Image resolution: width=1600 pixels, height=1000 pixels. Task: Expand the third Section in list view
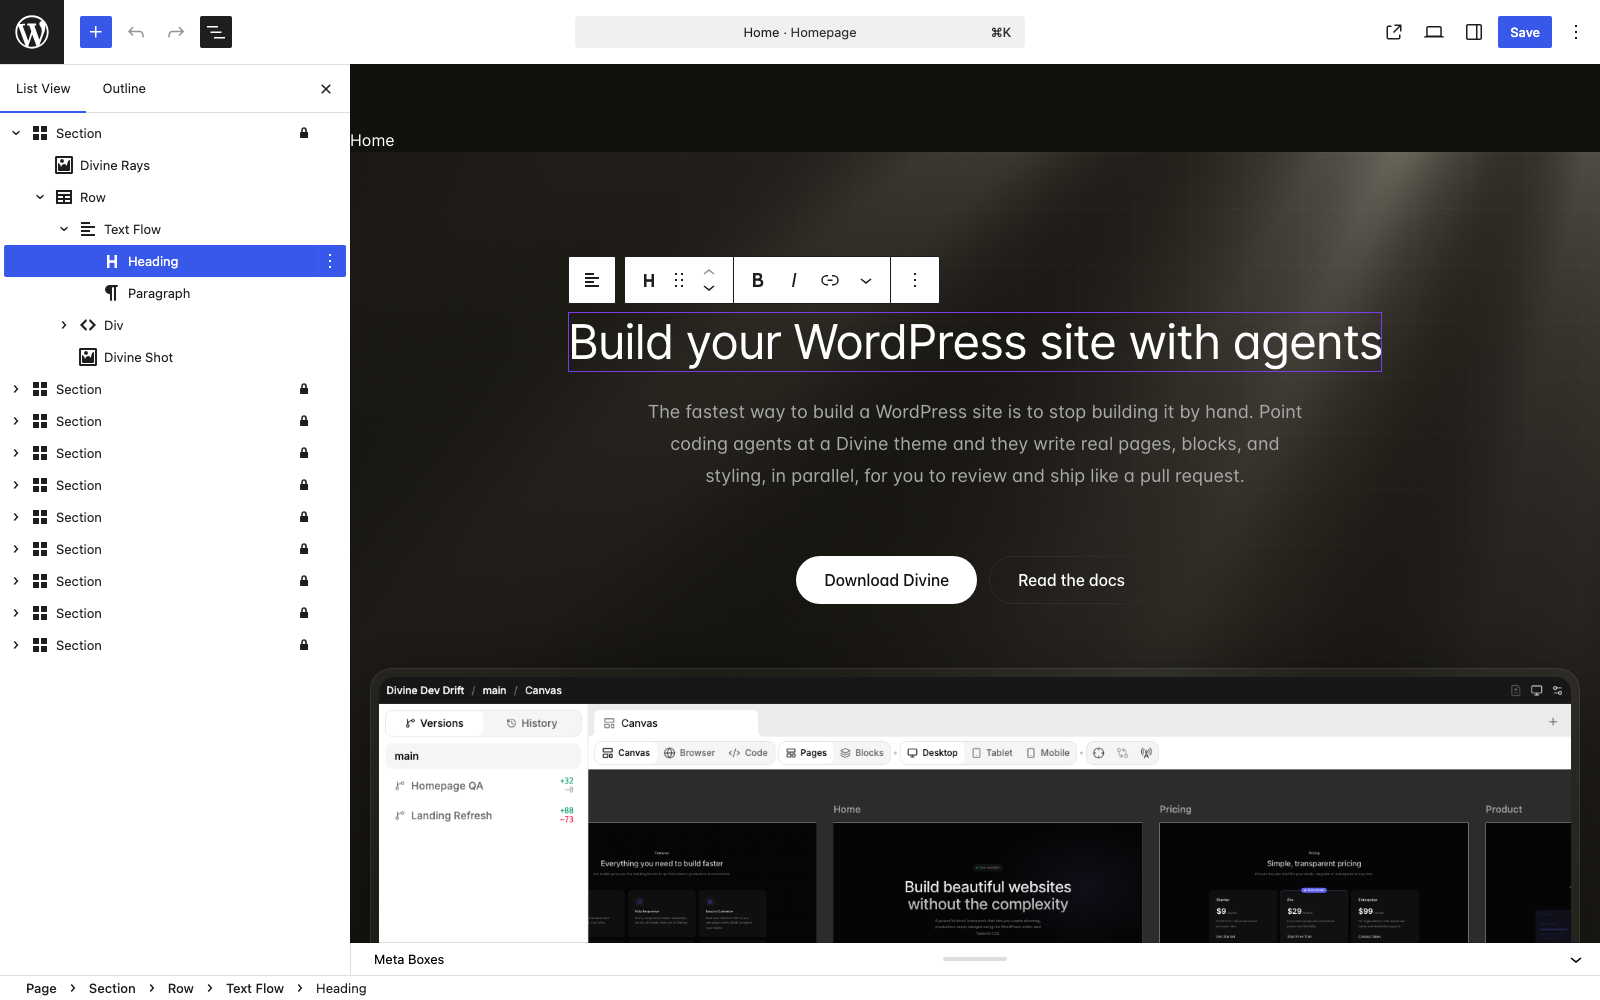click(16, 421)
